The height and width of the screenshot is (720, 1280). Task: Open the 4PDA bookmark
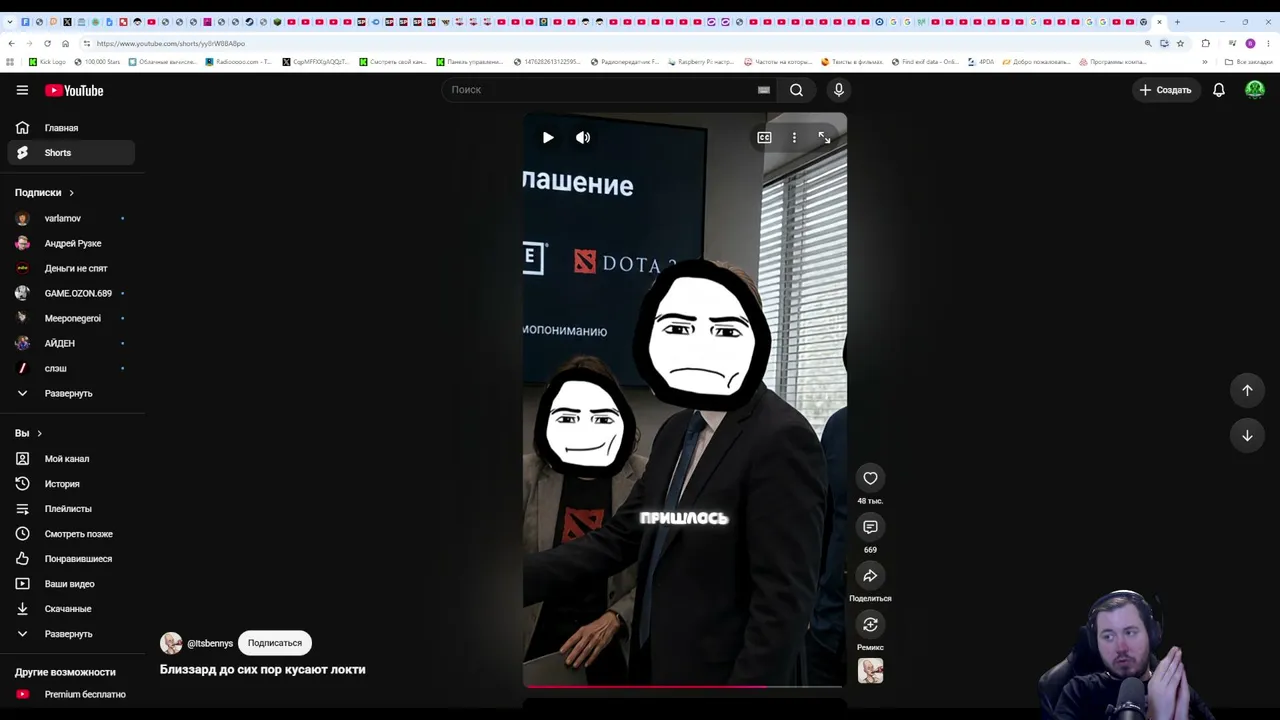(981, 62)
